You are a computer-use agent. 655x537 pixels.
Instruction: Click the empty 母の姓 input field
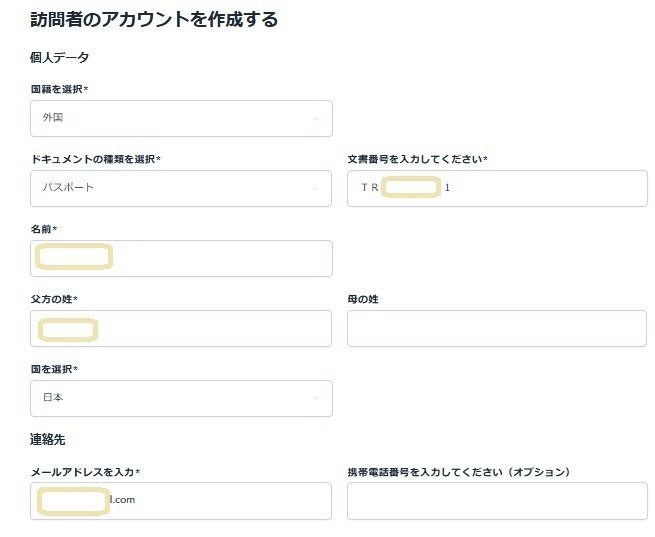(497, 328)
